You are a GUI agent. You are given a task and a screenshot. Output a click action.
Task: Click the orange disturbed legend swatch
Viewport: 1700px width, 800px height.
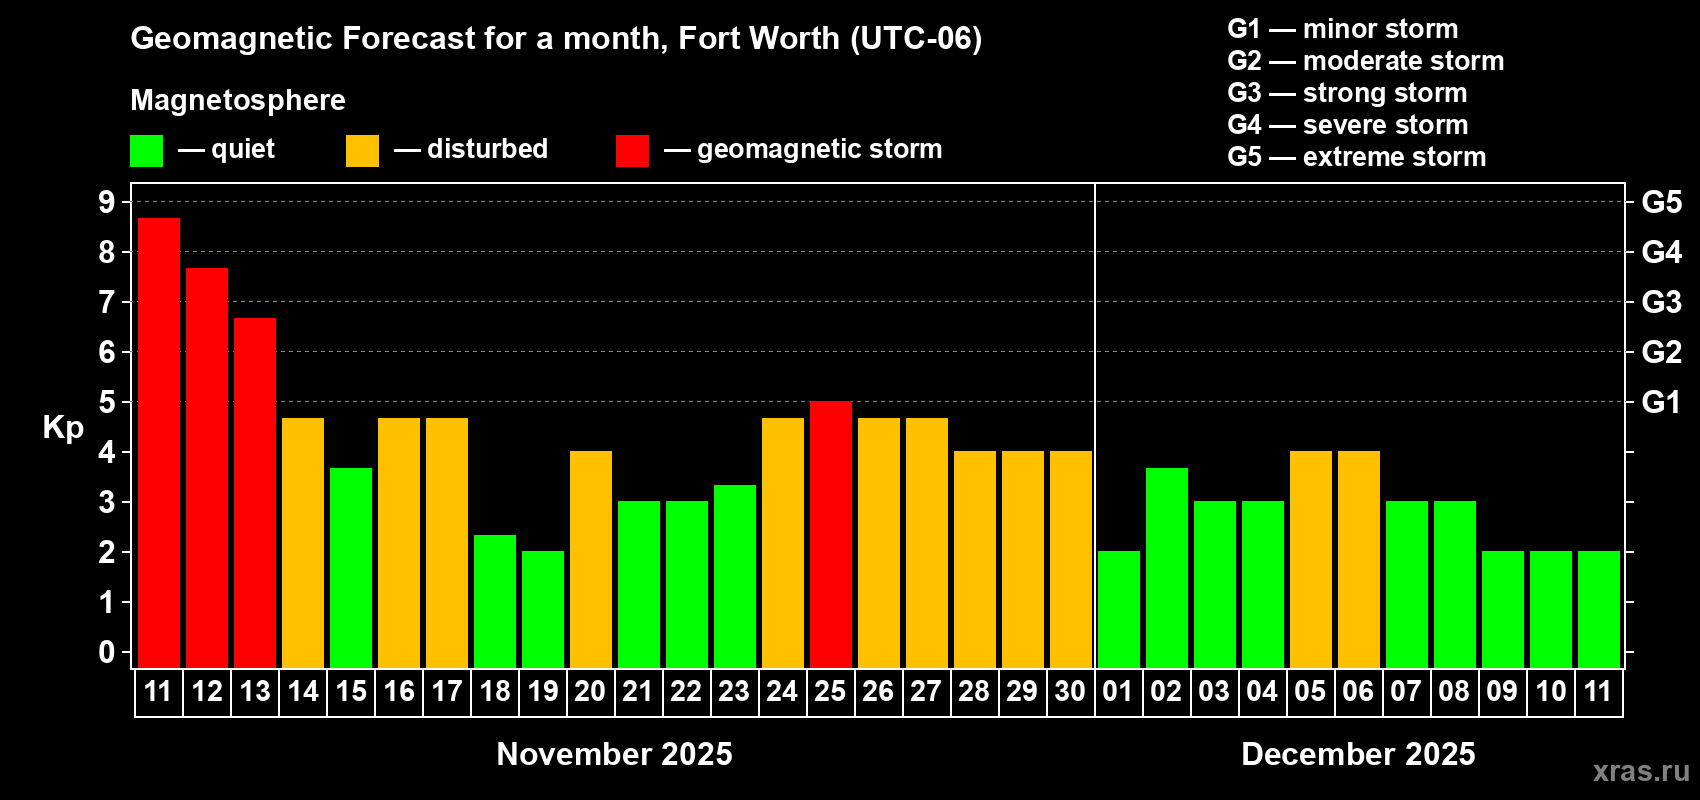(x=363, y=151)
